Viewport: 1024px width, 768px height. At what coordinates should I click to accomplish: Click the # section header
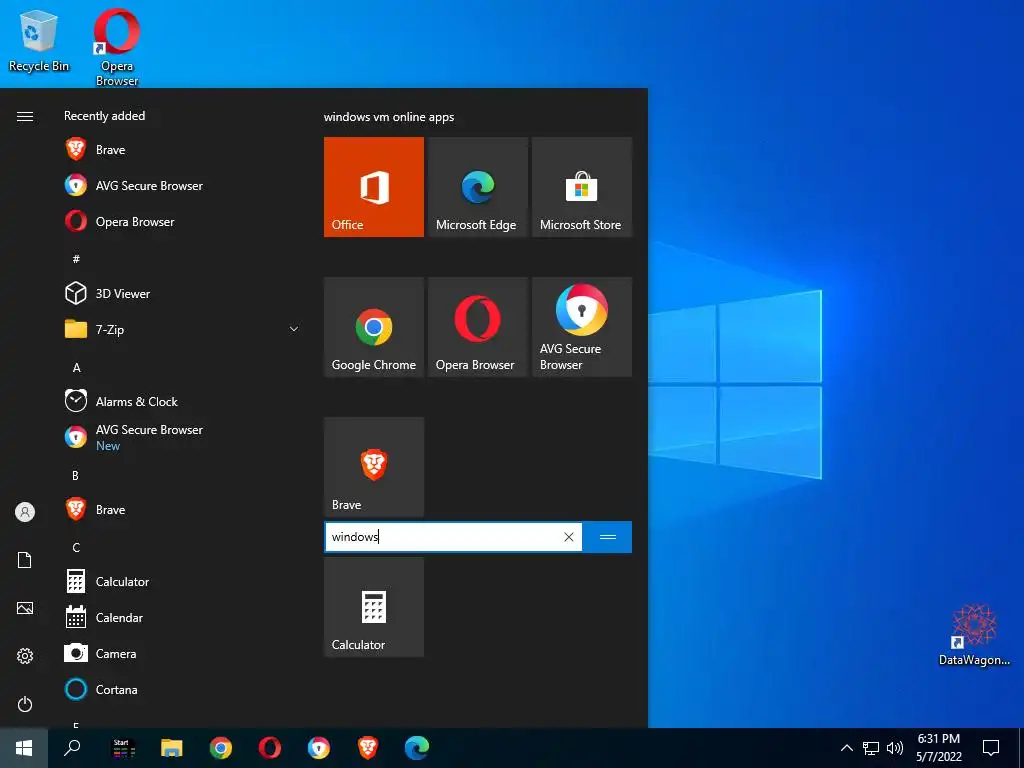click(x=76, y=259)
